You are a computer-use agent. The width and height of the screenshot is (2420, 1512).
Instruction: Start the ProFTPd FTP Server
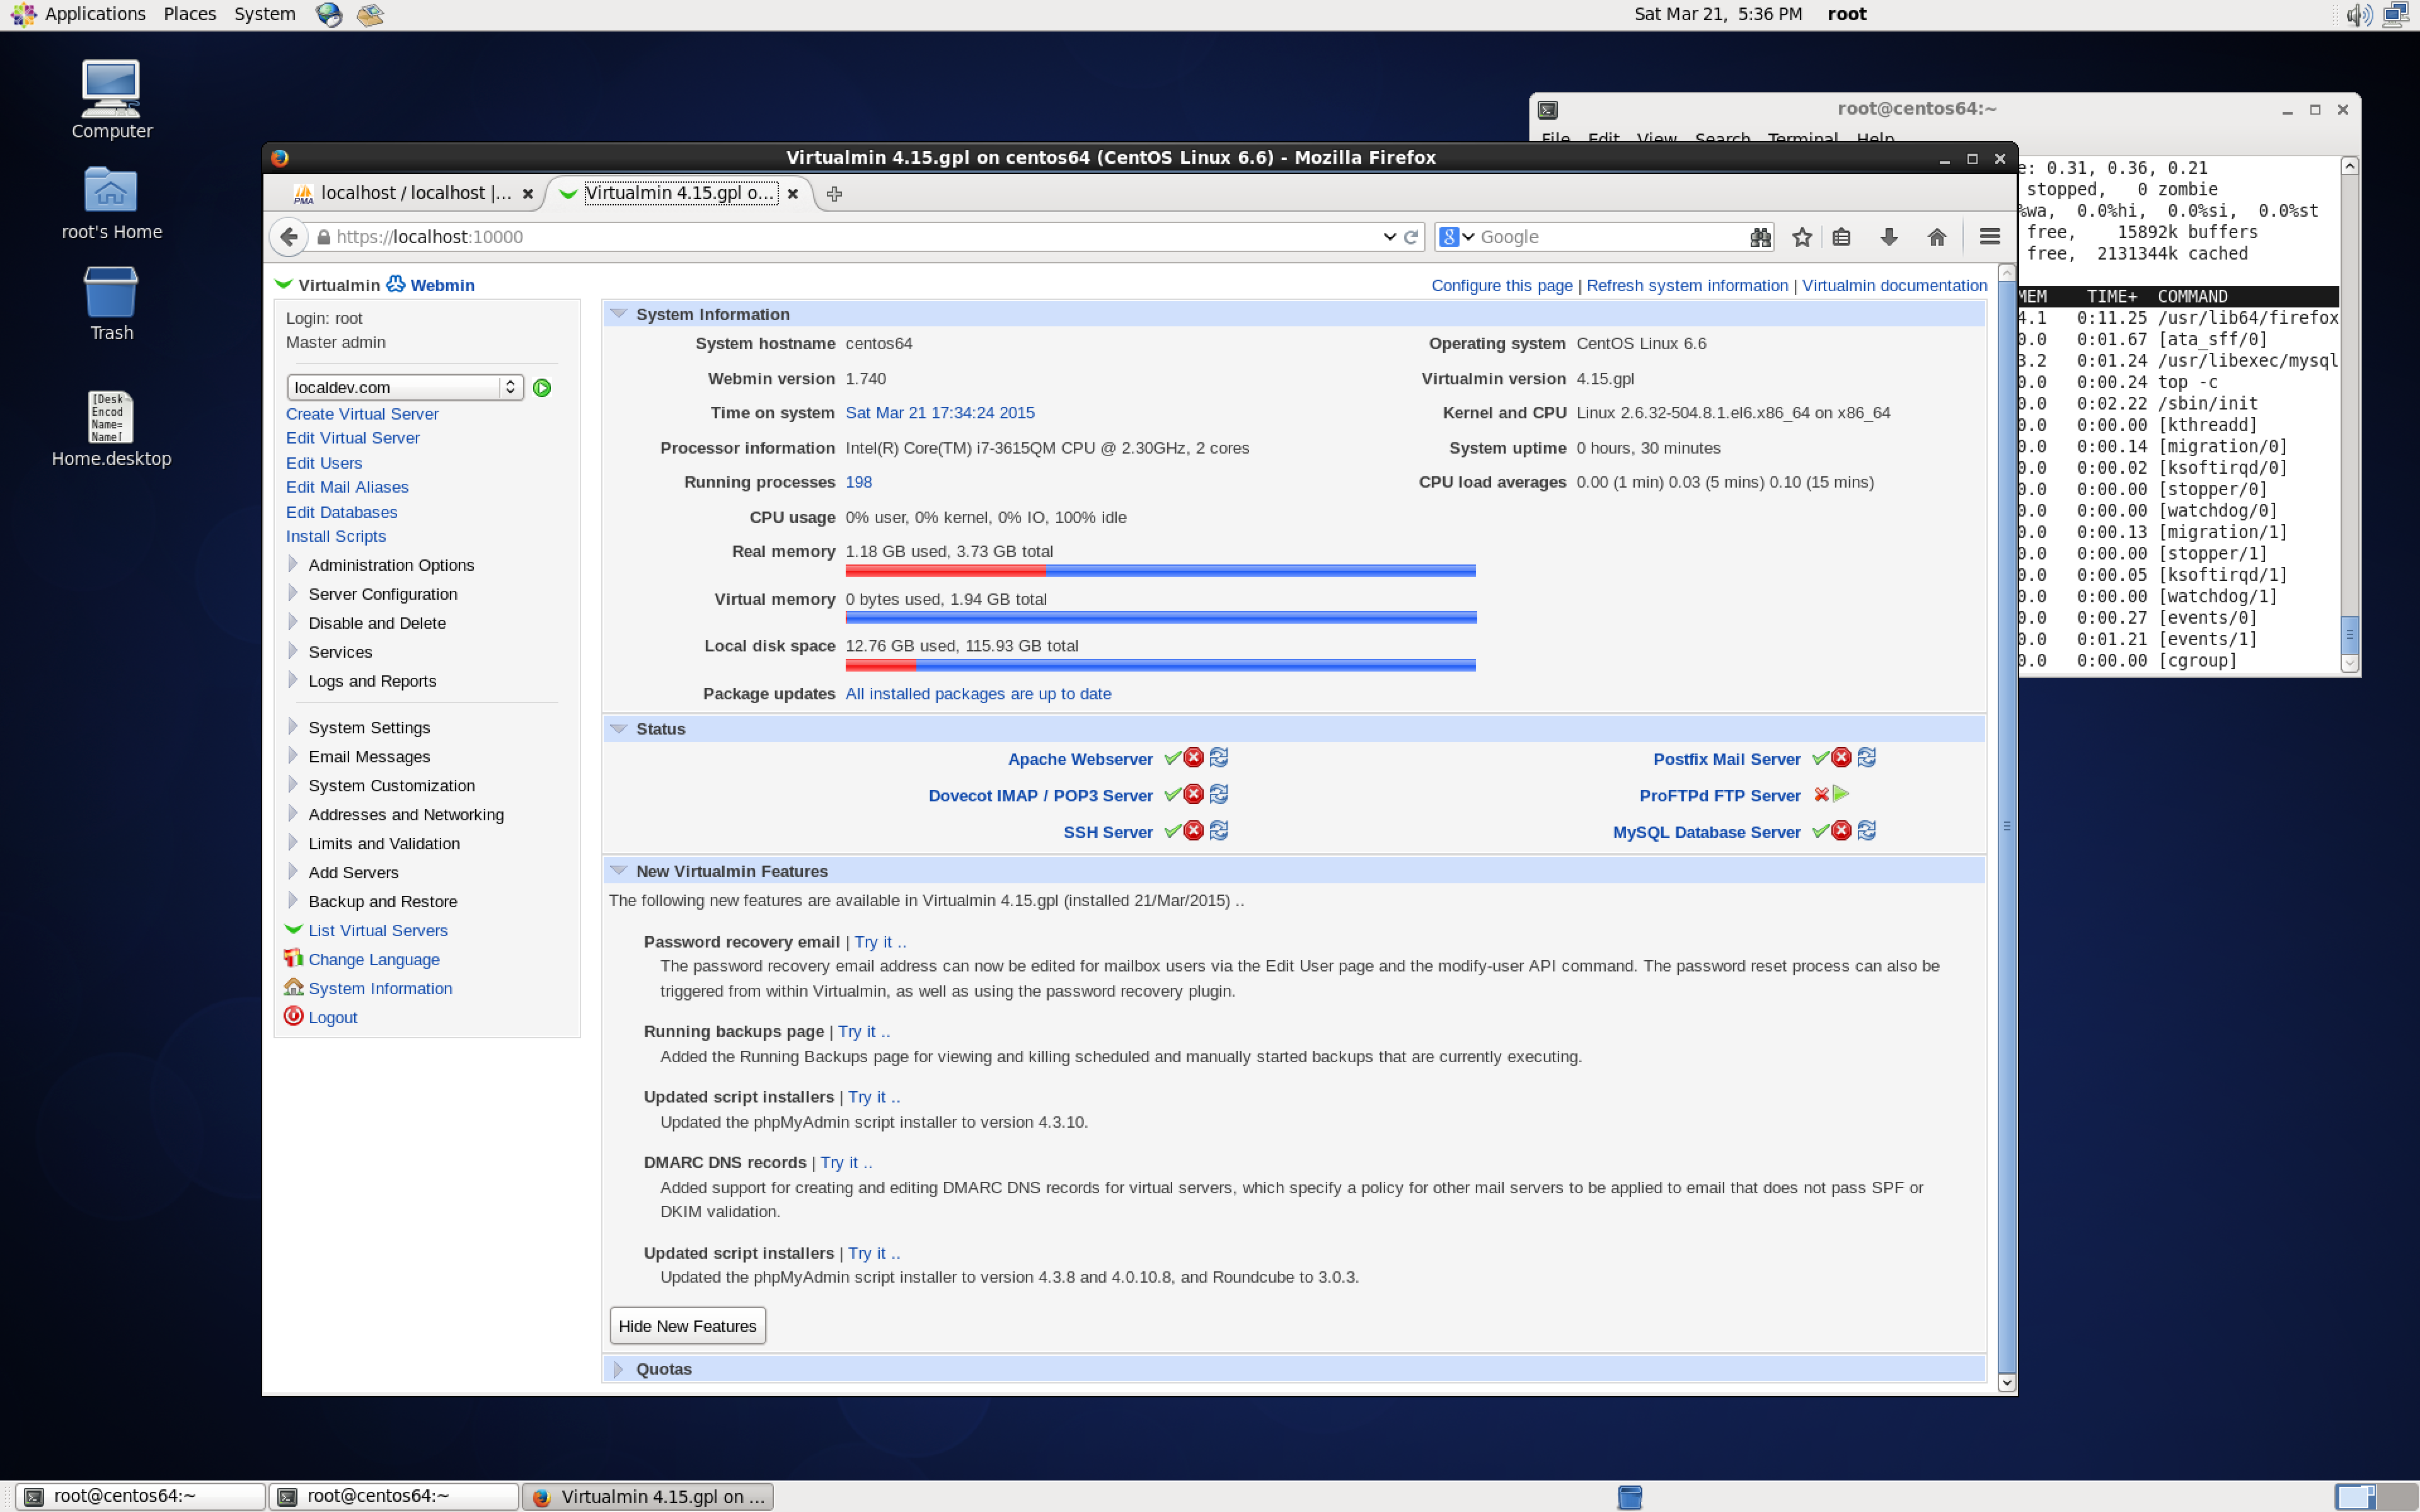[1841, 795]
